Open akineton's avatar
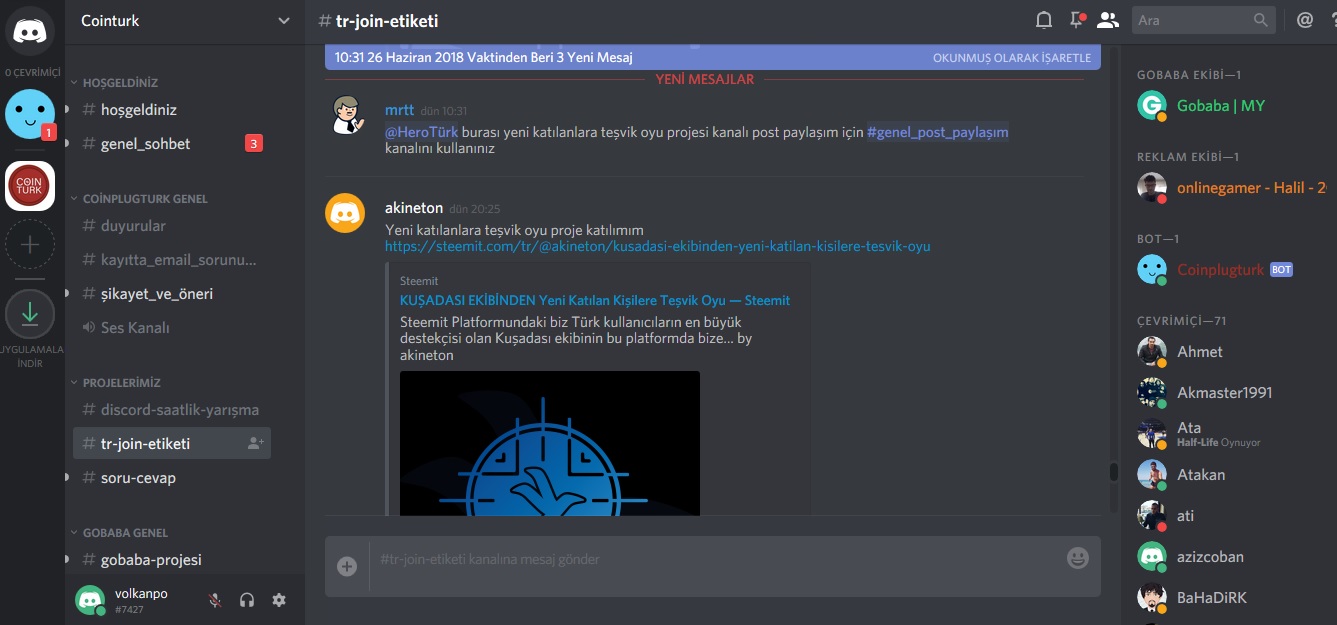 point(345,214)
